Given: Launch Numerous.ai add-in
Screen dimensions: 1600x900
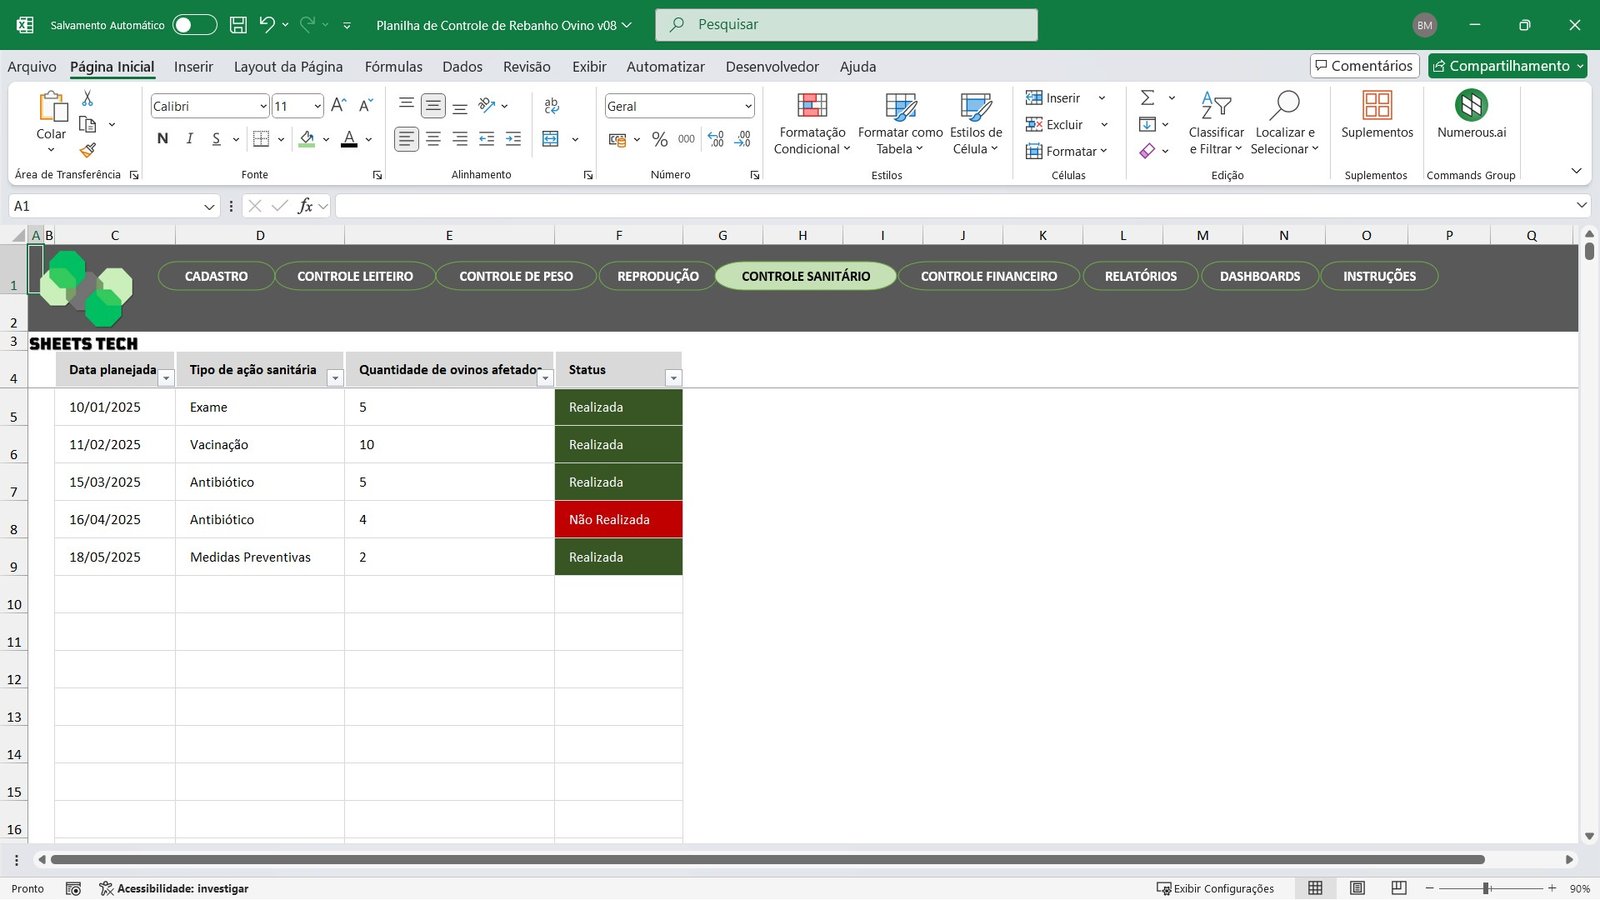Looking at the screenshot, I should 1471,115.
